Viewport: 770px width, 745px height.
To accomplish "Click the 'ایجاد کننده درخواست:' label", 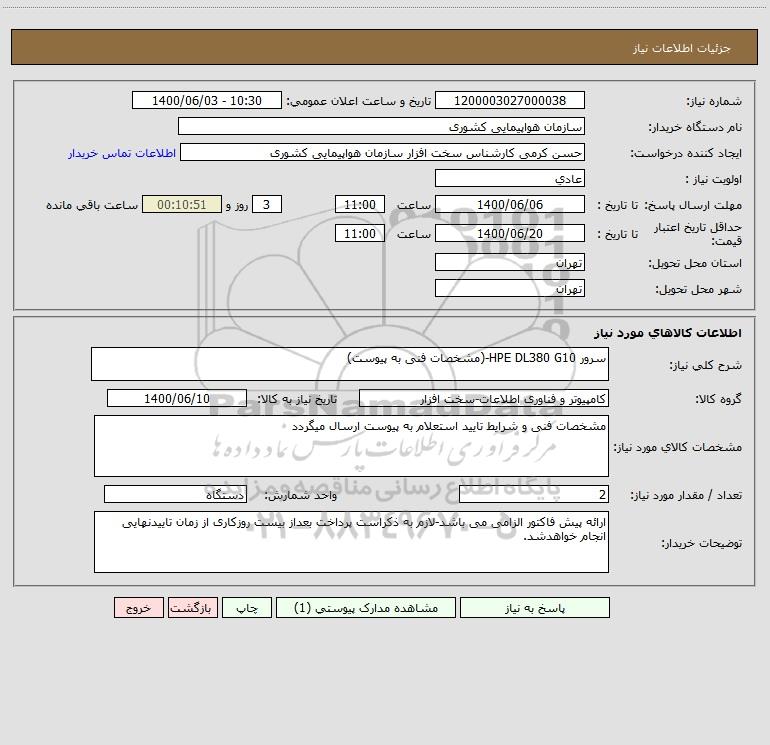I will [x=686, y=153].
